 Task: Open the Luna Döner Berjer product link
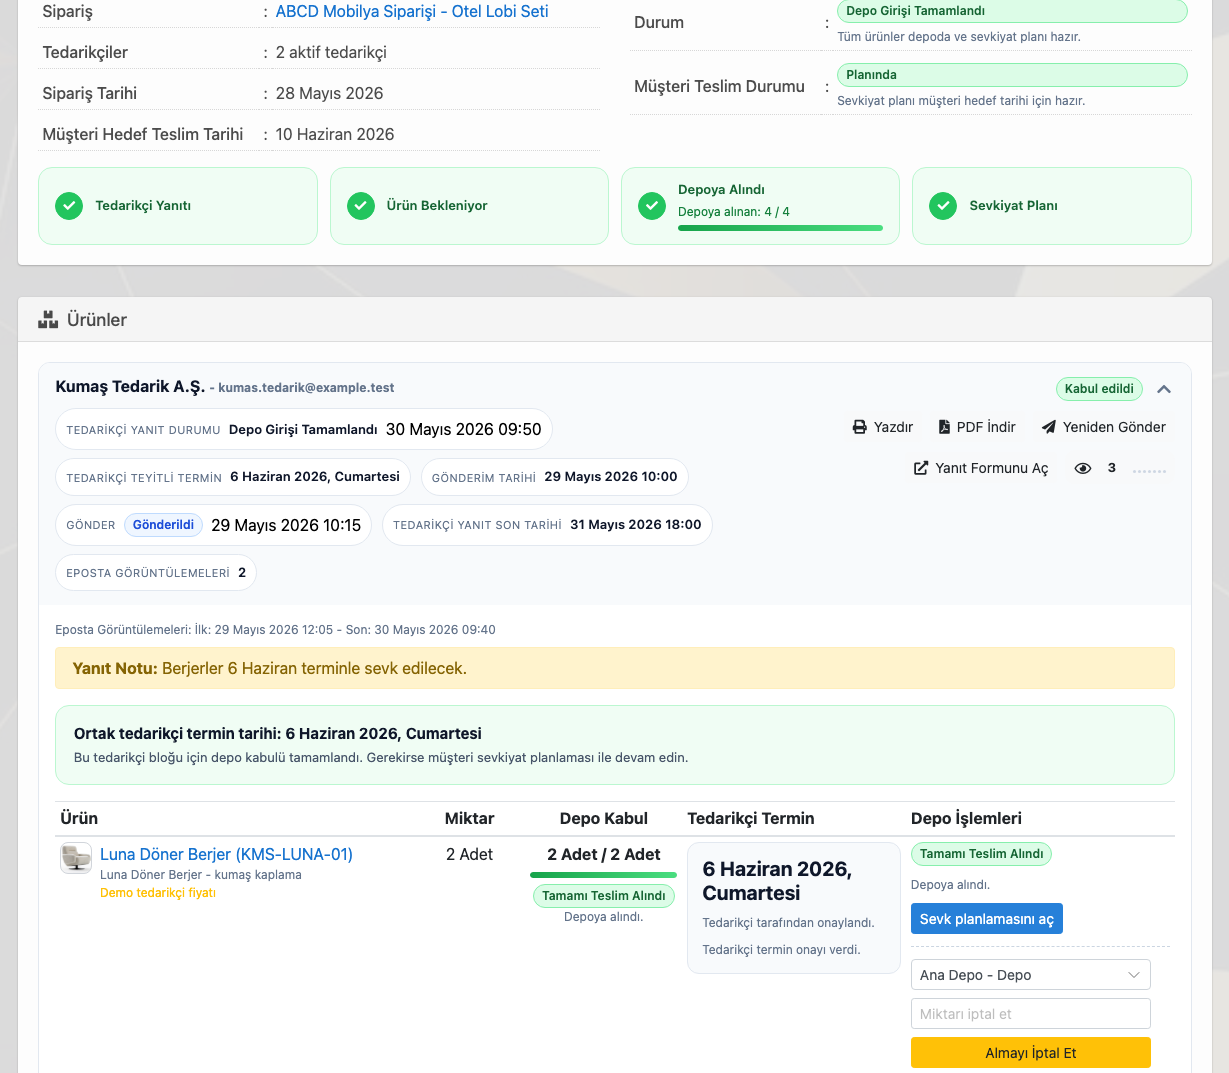click(x=226, y=854)
